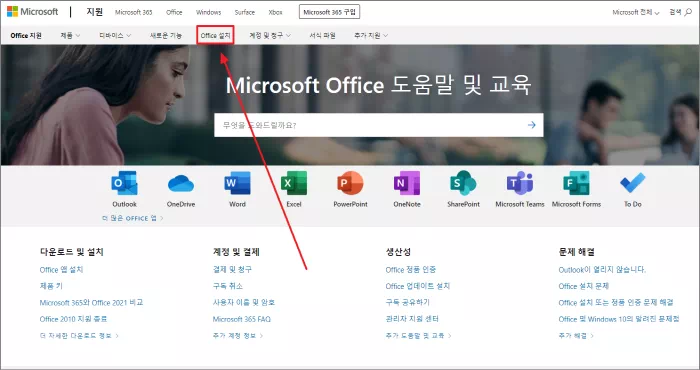
Task: Click the Microsoft logo
Action: point(32,12)
